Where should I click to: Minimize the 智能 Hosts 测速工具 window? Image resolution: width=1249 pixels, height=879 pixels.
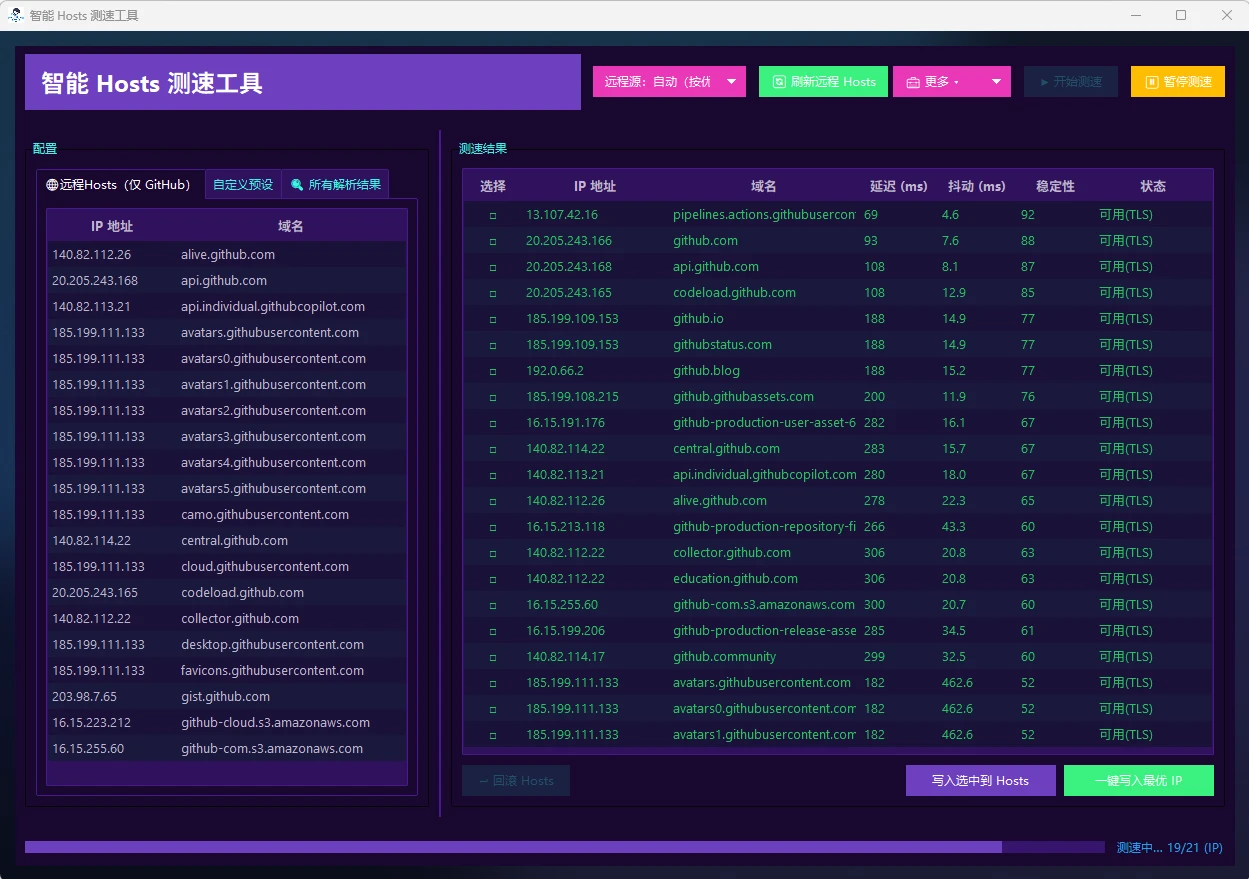(1135, 15)
